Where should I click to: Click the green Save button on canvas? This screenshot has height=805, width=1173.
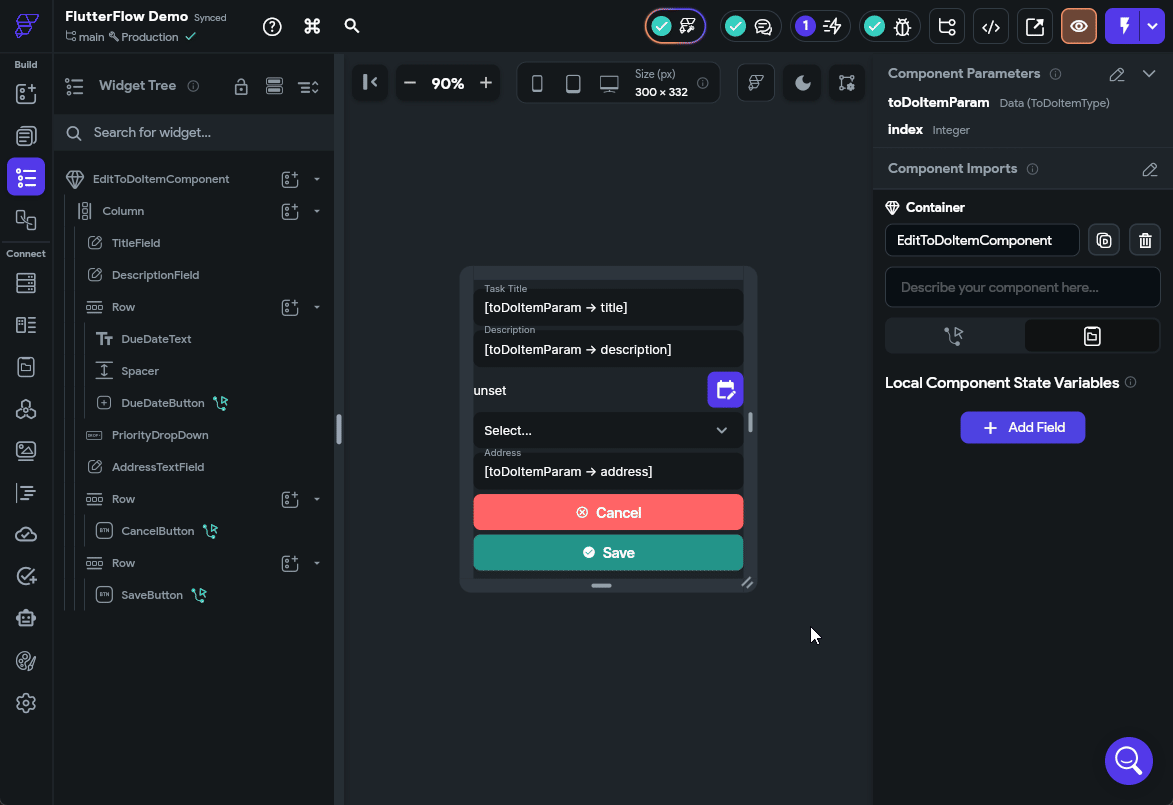pyautogui.click(x=608, y=553)
